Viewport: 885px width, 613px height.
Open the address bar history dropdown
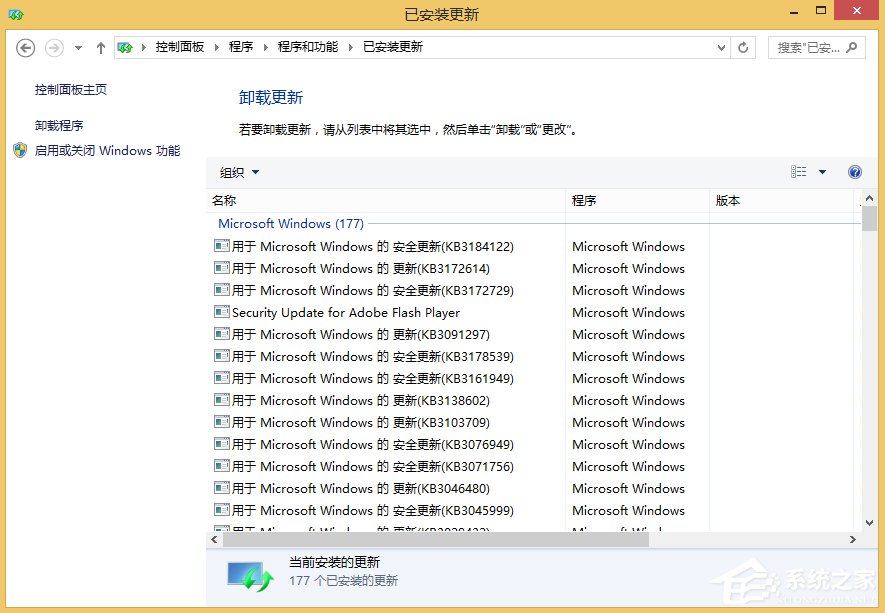pos(722,46)
